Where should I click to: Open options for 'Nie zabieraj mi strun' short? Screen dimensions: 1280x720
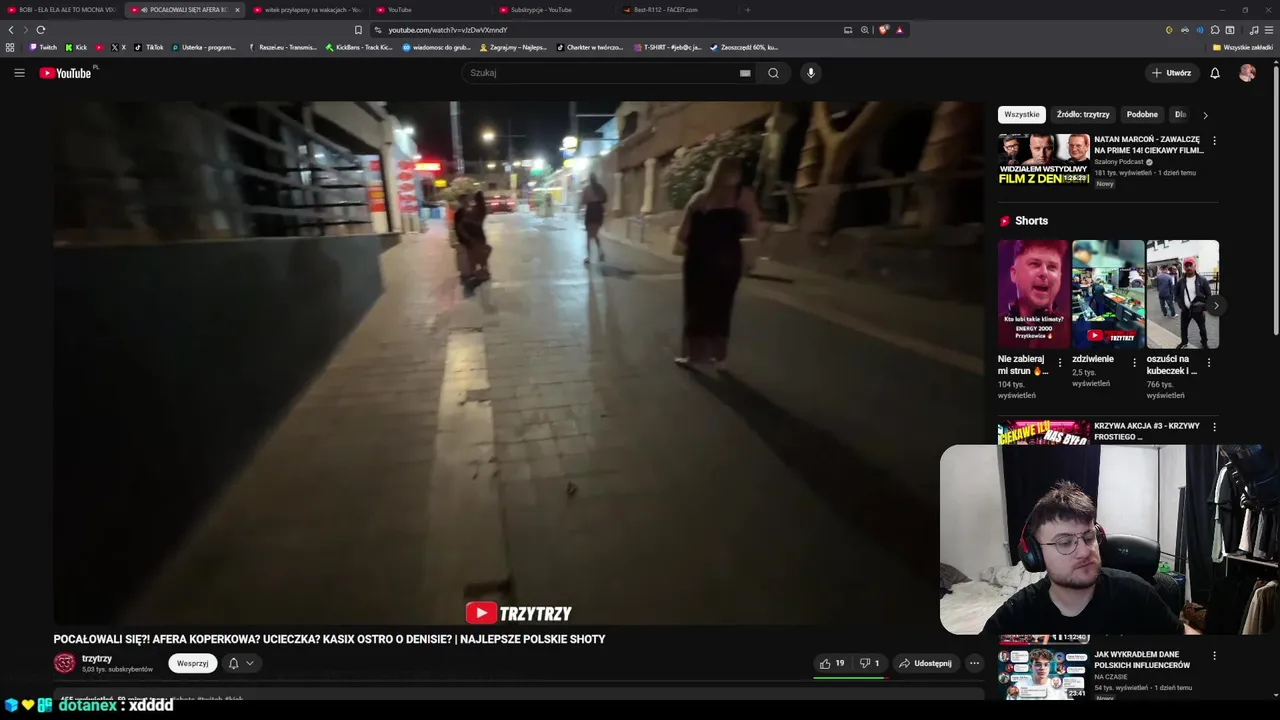coord(1060,363)
